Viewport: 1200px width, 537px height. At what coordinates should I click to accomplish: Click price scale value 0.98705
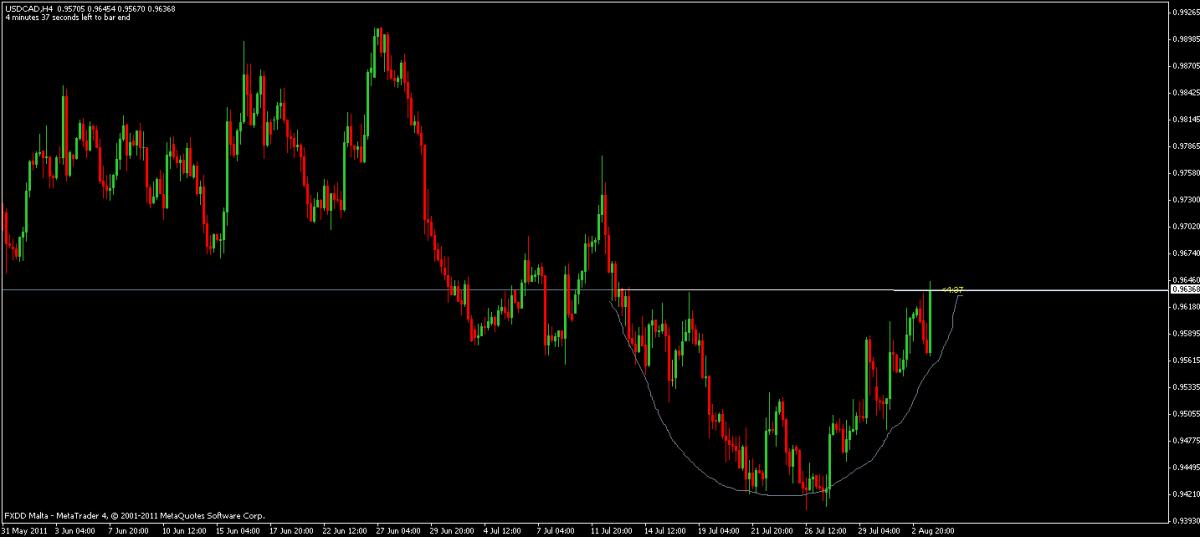[x=1185, y=66]
